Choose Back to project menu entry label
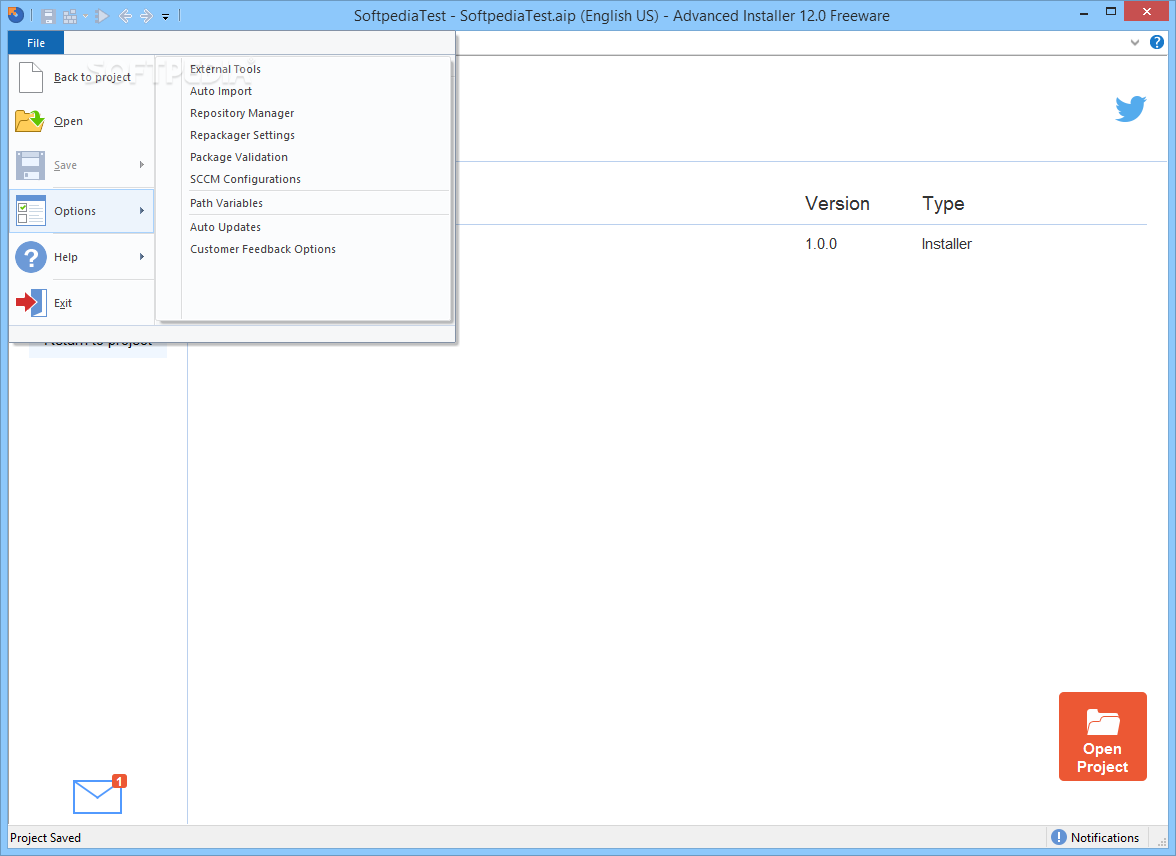Image resolution: width=1176 pixels, height=856 pixels. pos(92,77)
